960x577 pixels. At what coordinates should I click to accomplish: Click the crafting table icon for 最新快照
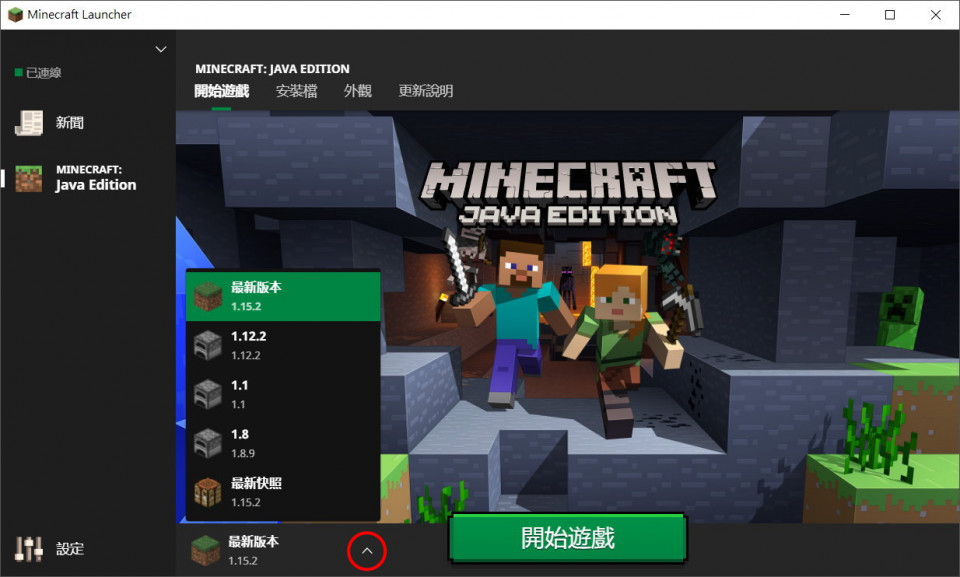(x=207, y=492)
